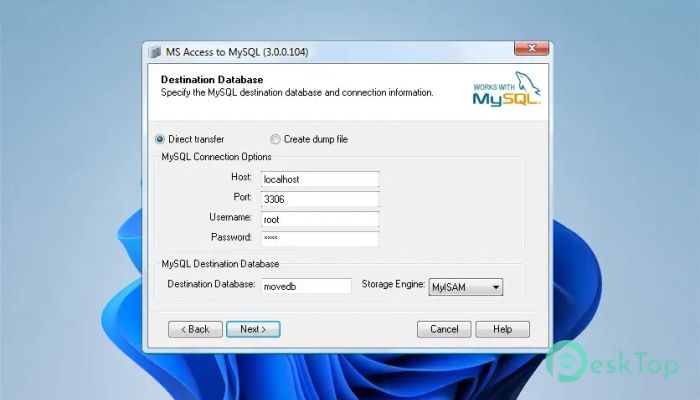Open the Storage Engine dropdown
The height and width of the screenshot is (400, 700).
click(x=466, y=287)
